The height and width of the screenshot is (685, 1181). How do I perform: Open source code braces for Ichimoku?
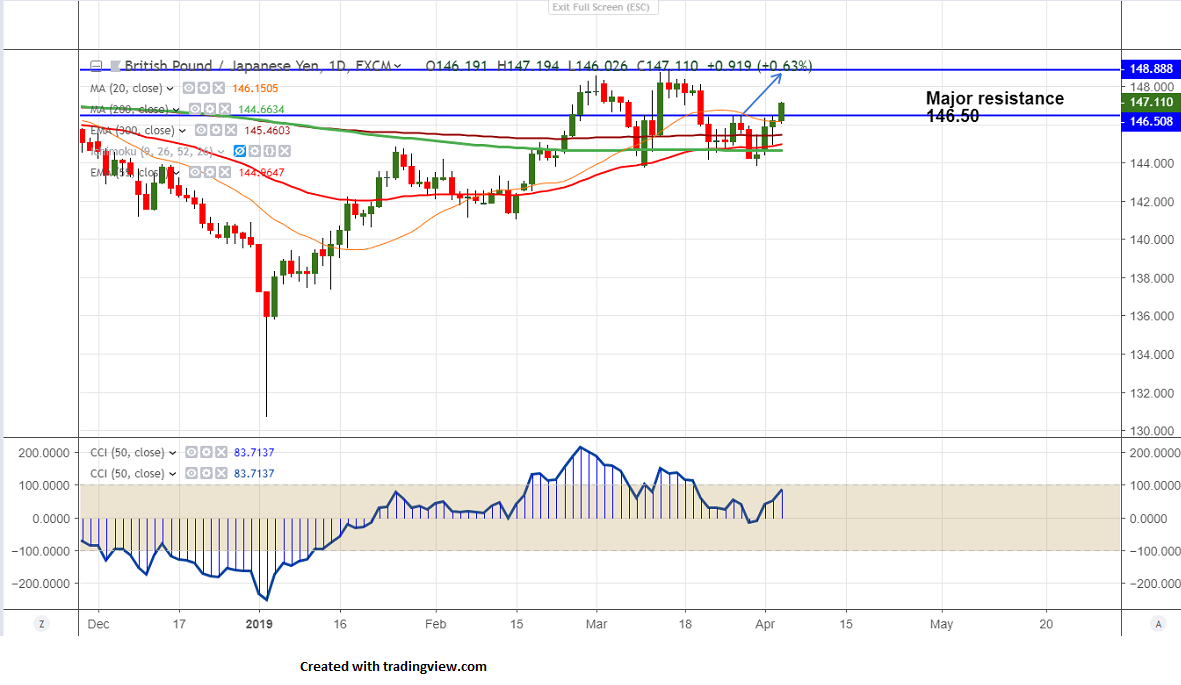tap(270, 151)
